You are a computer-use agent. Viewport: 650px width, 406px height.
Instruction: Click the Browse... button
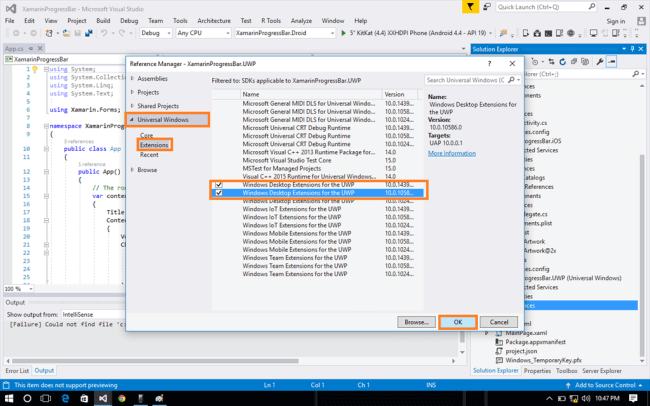click(416, 322)
